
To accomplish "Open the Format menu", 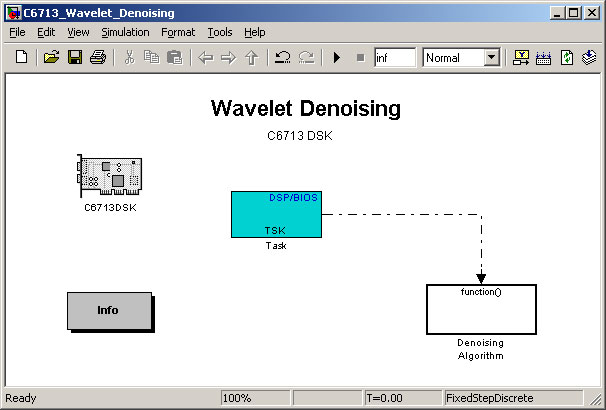I will [x=178, y=32].
